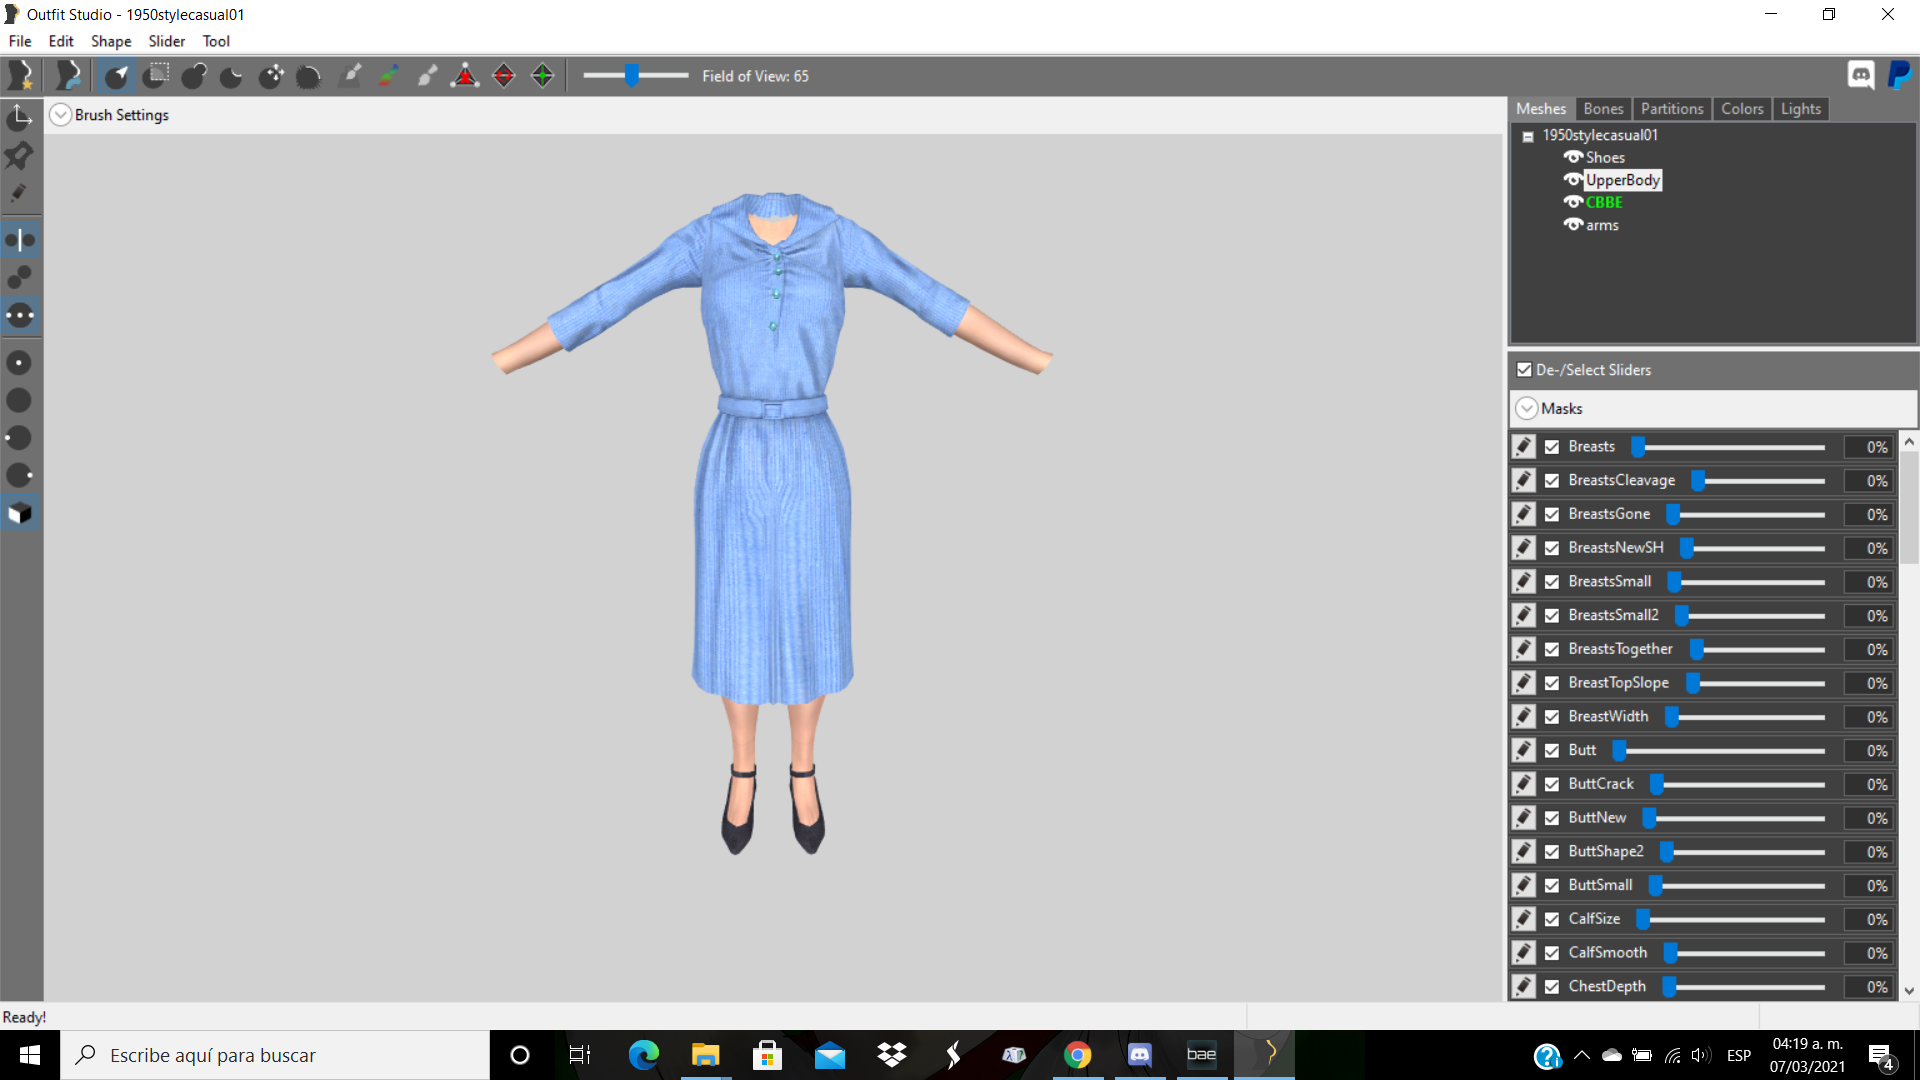Open the File menu
1920x1080 pixels.
20,41
